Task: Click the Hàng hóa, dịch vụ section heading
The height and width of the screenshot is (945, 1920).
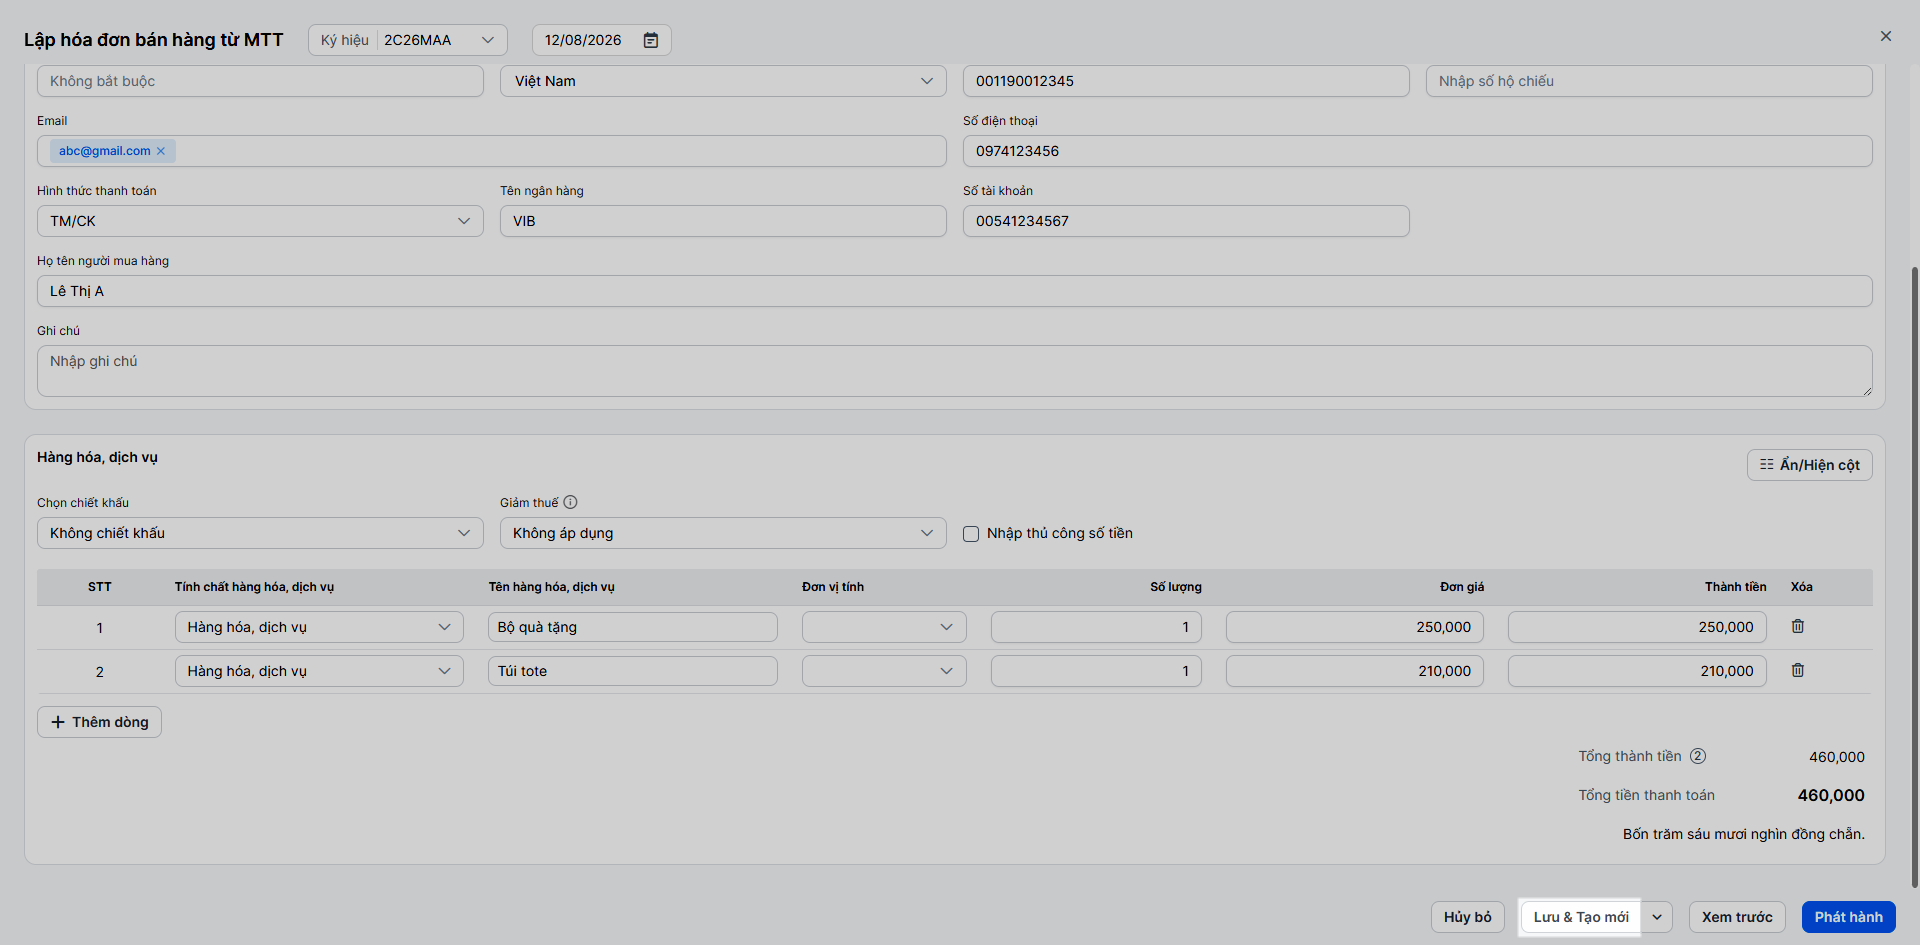Action: pyautogui.click(x=97, y=457)
